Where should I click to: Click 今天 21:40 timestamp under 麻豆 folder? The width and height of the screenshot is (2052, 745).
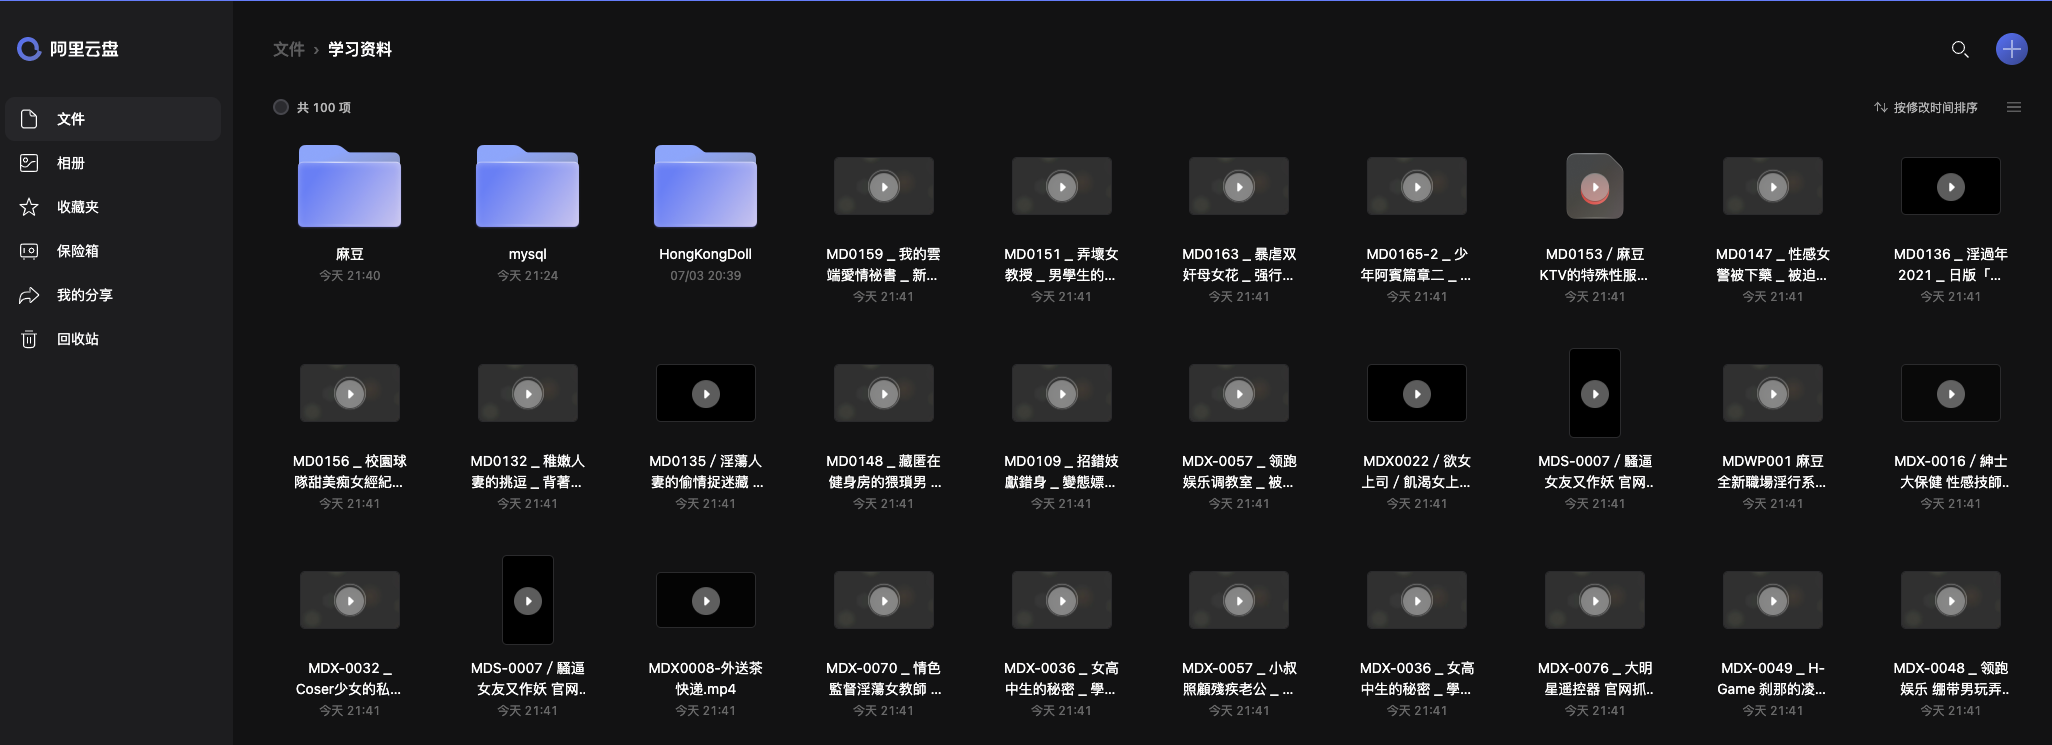(x=350, y=275)
